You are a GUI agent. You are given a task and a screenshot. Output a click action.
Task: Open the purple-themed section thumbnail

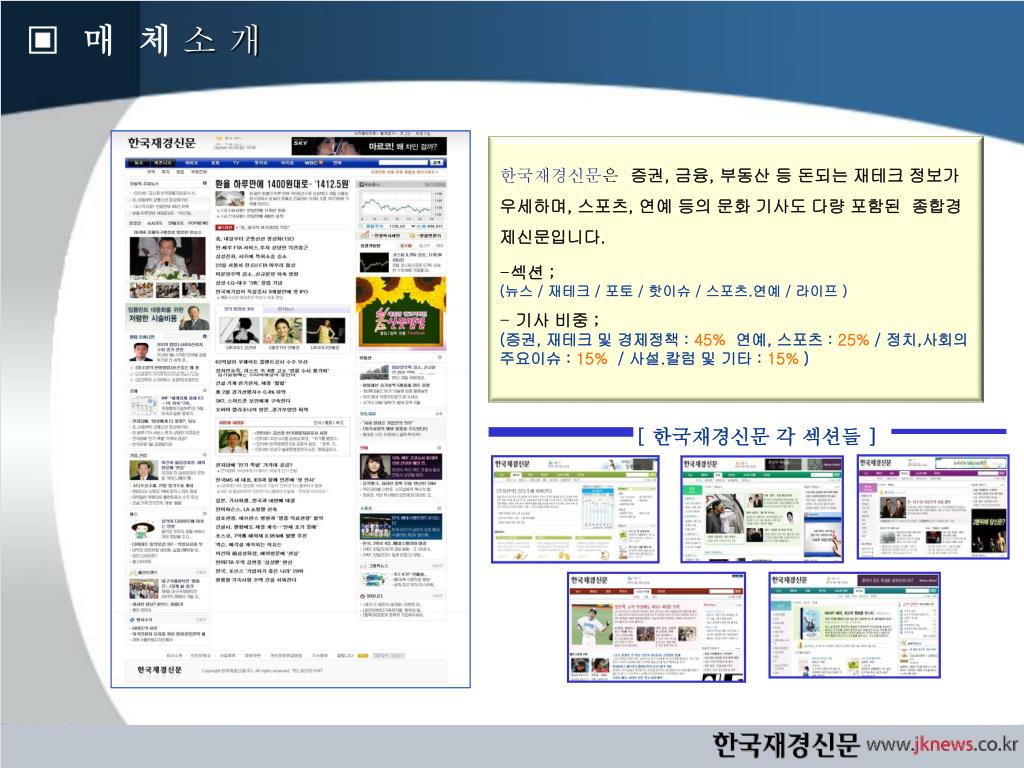pyautogui.click(x=933, y=507)
